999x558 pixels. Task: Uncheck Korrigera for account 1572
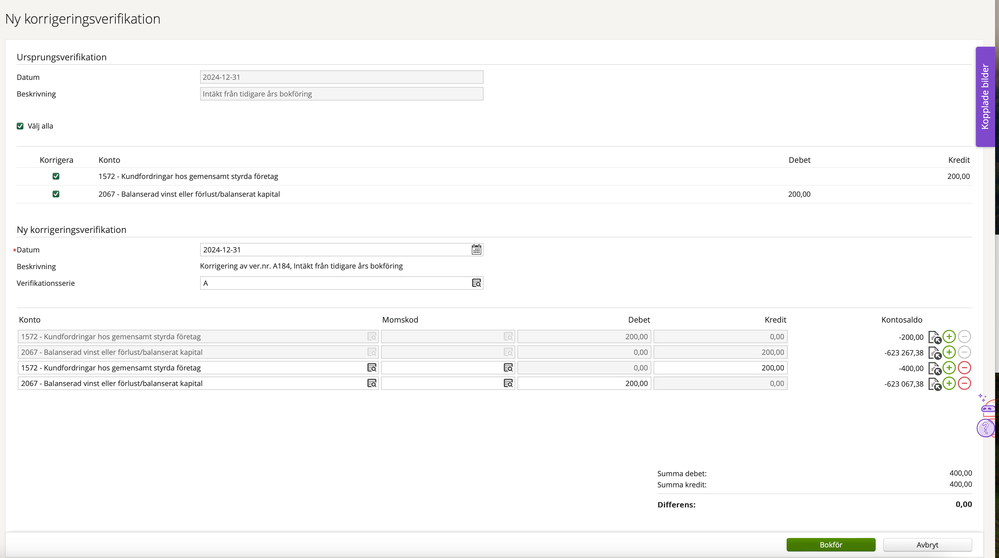(x=56, y=176)
